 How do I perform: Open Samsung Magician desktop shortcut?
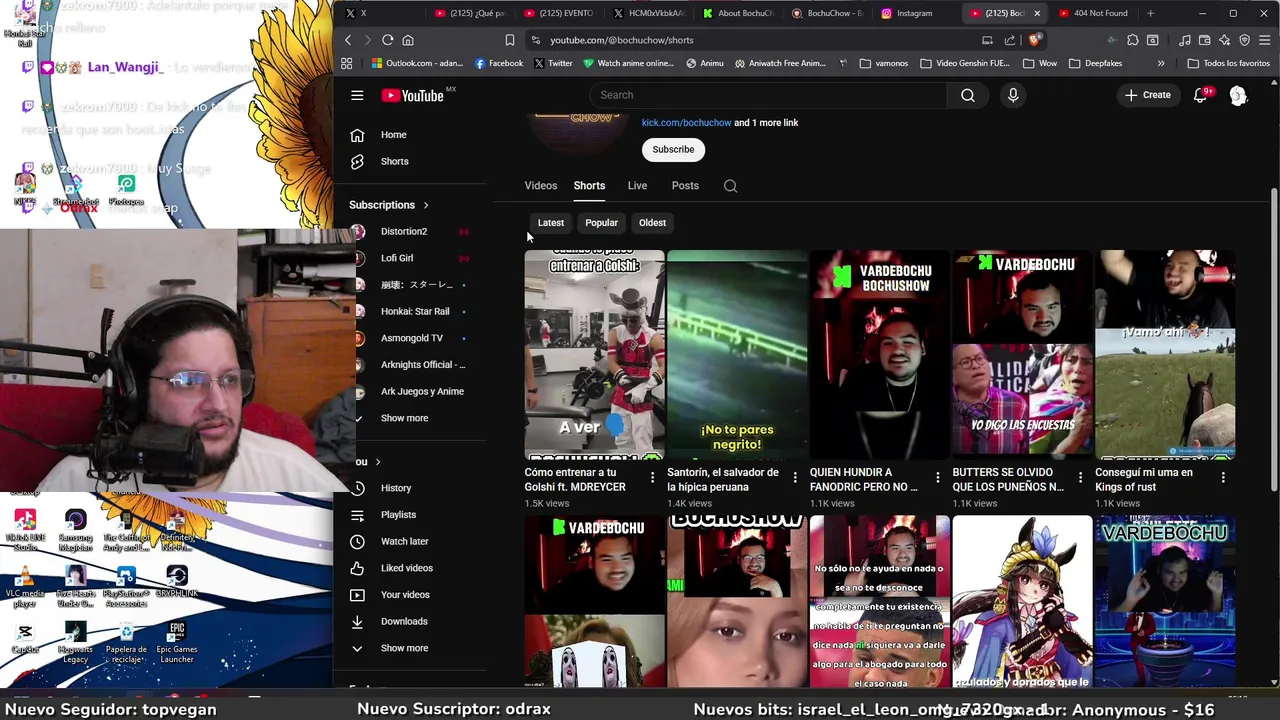75,531
